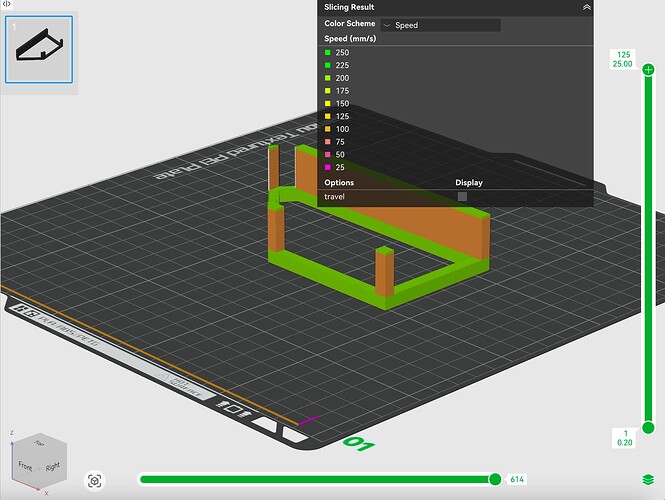665x500 pixels.
Task: Click the bottom handle of layer slider
Action: tap(648, 427)
